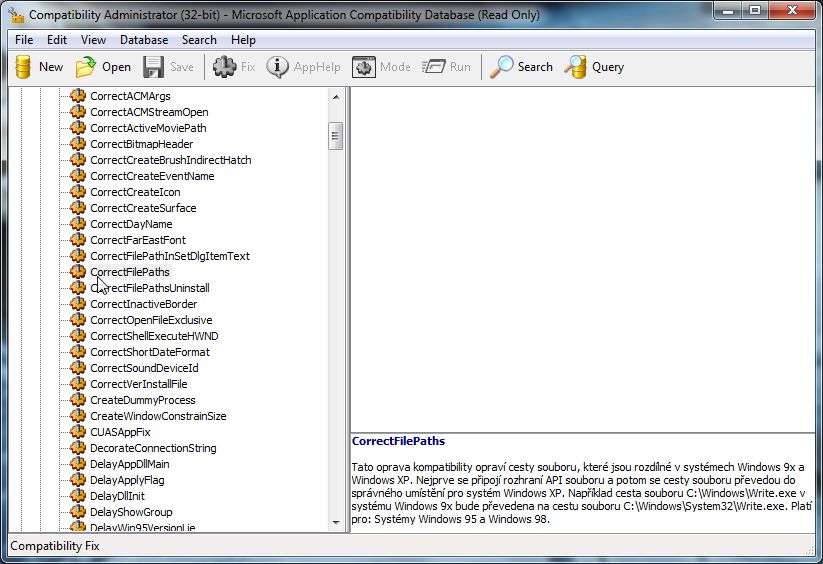
Task: Open the Edit menu
Action: point(57,40)
